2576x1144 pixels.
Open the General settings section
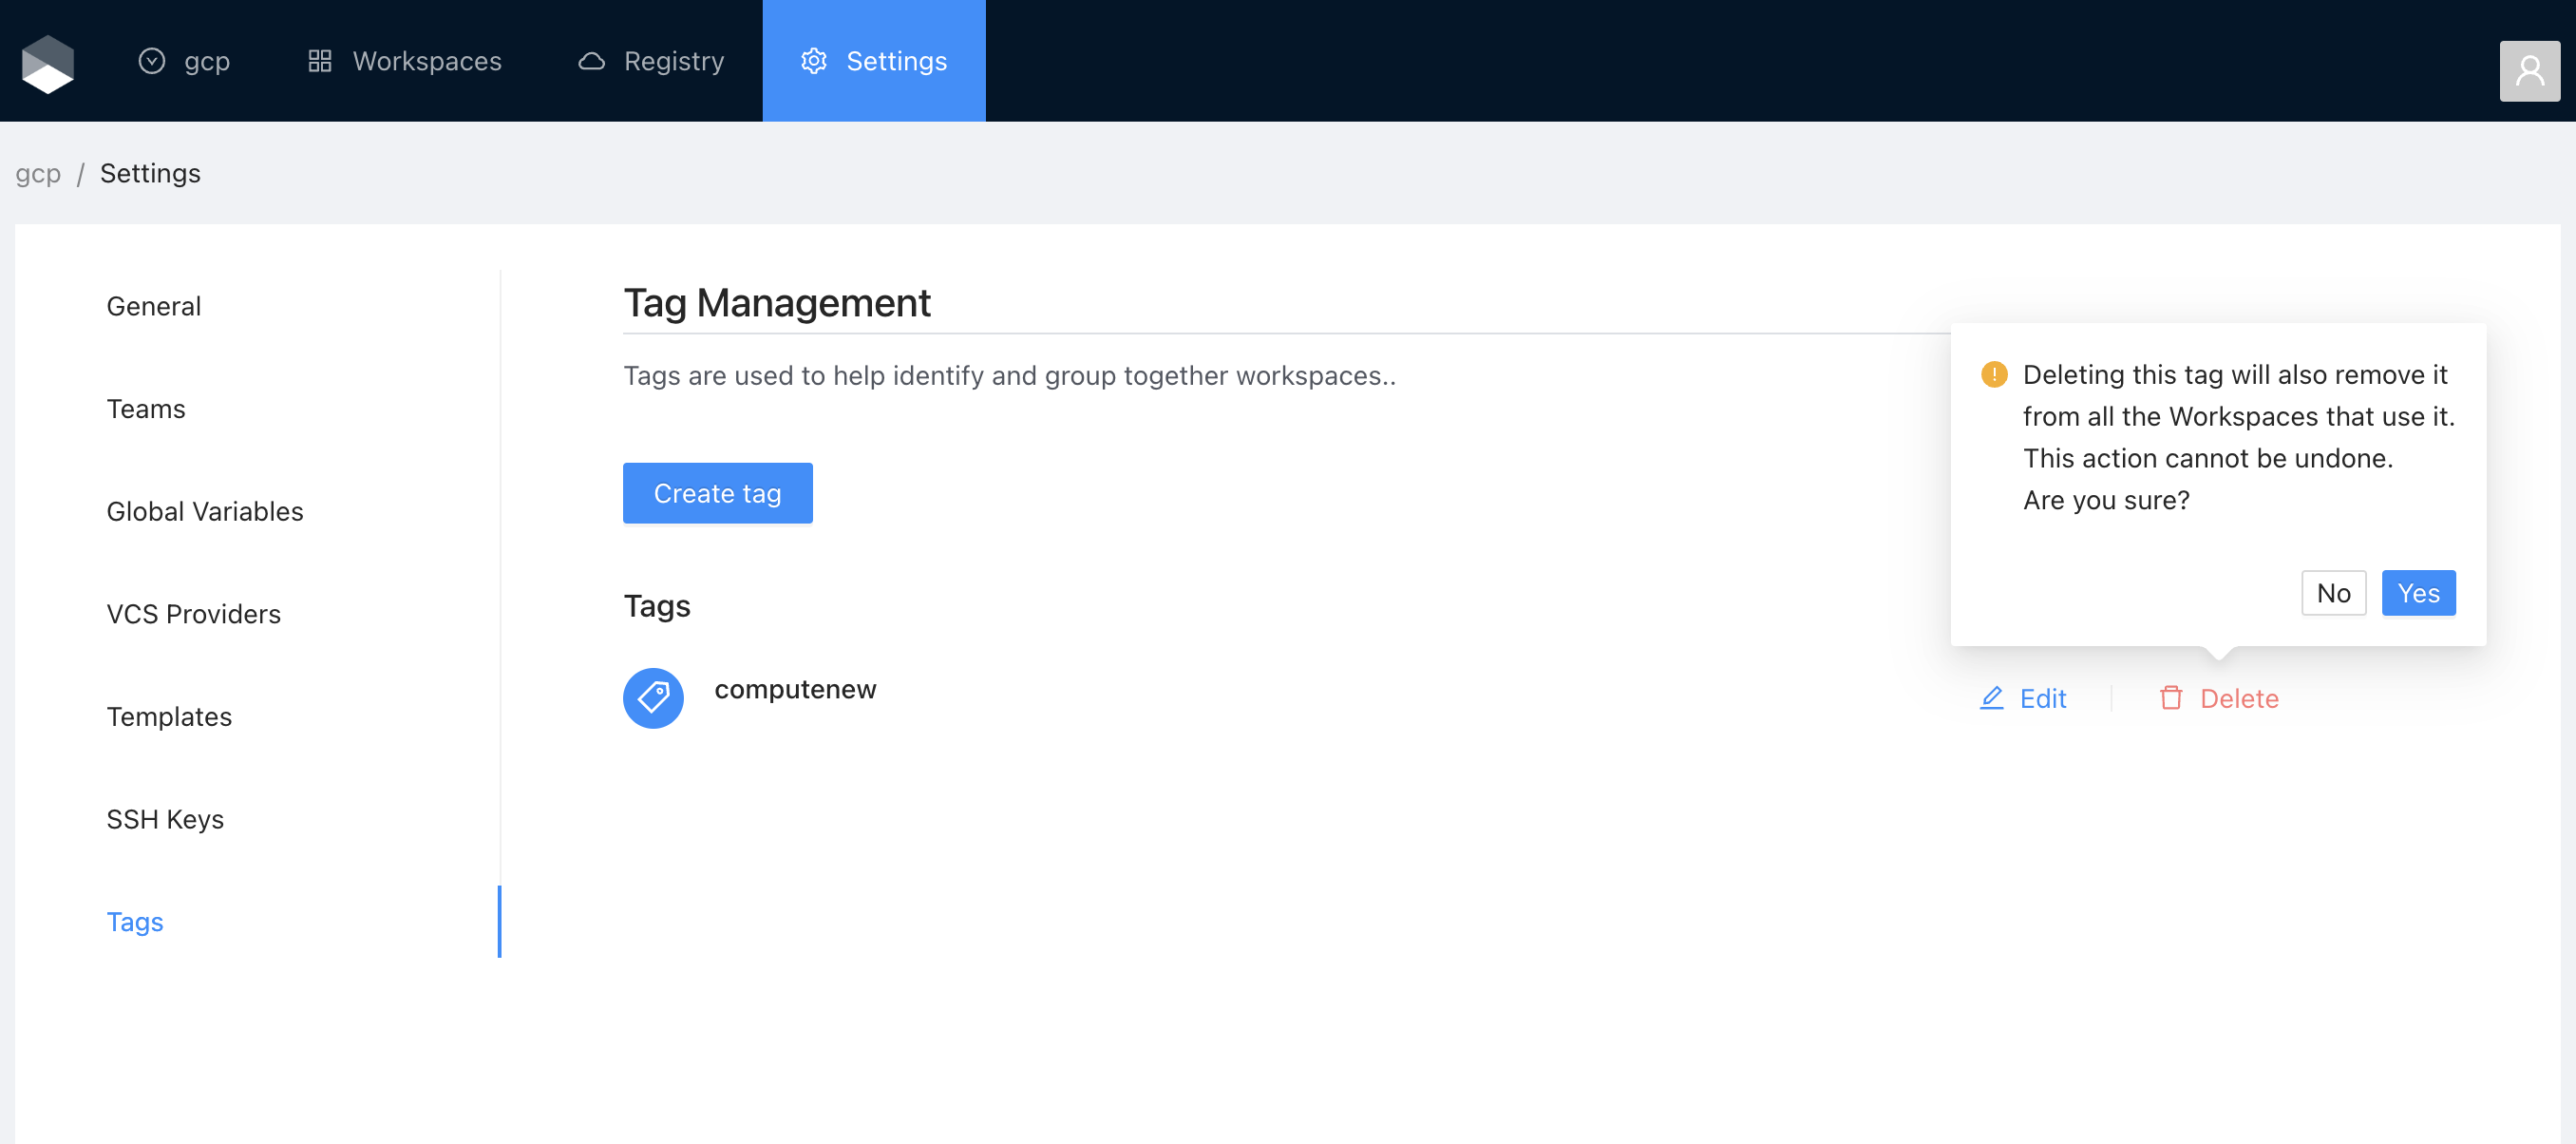pyautogui.click(x=153, y=306)
